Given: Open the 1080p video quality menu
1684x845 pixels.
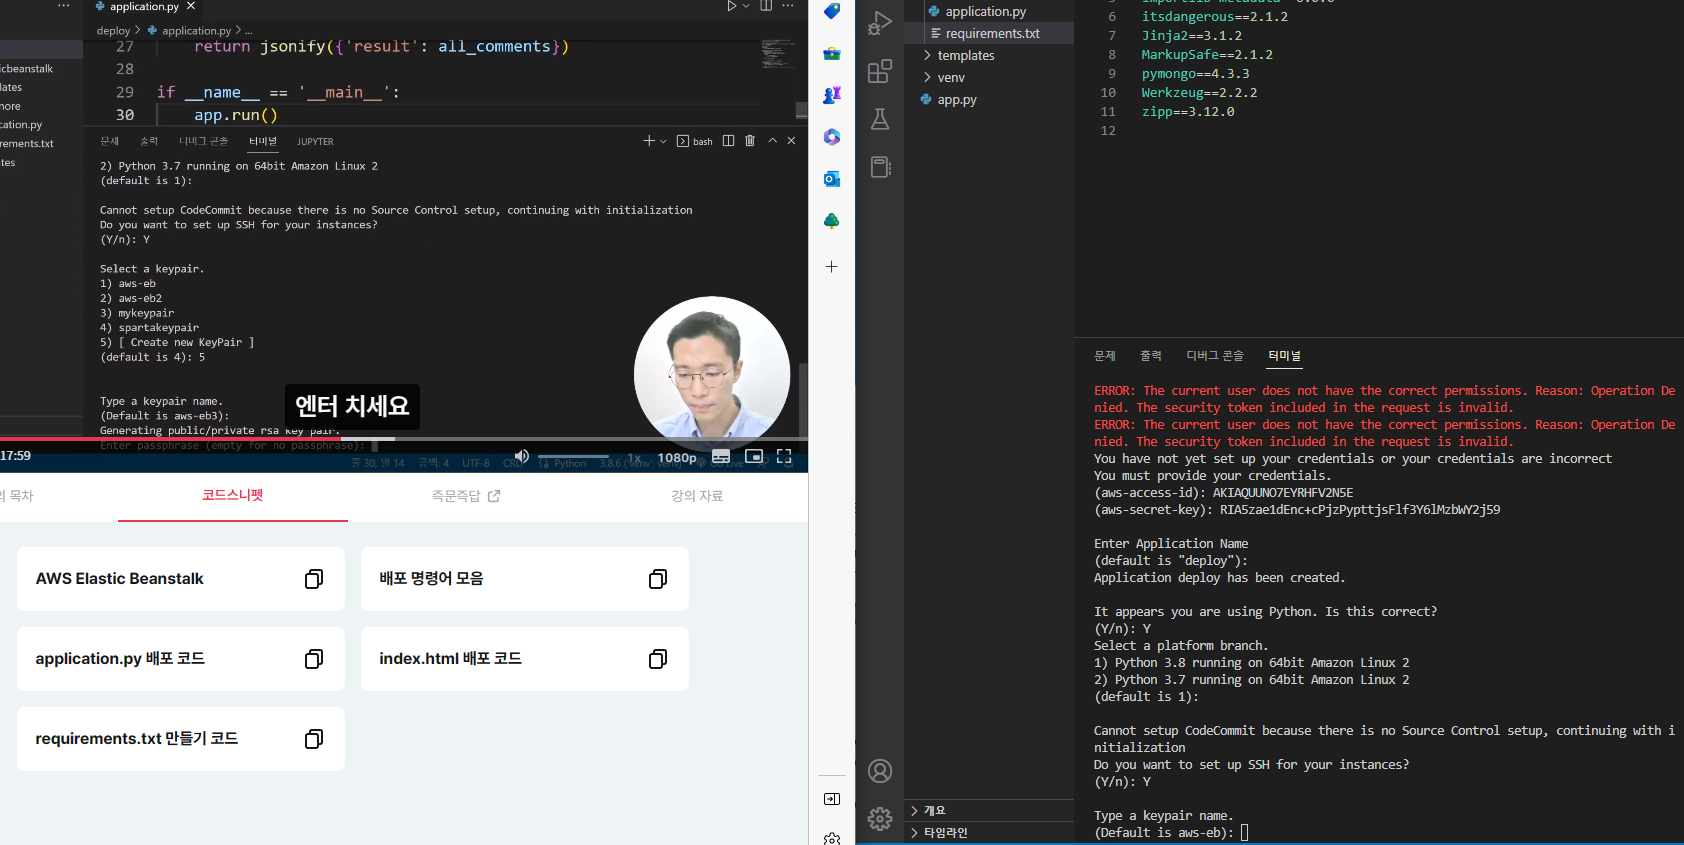Looking at the screenshot, I should point(677,458).
